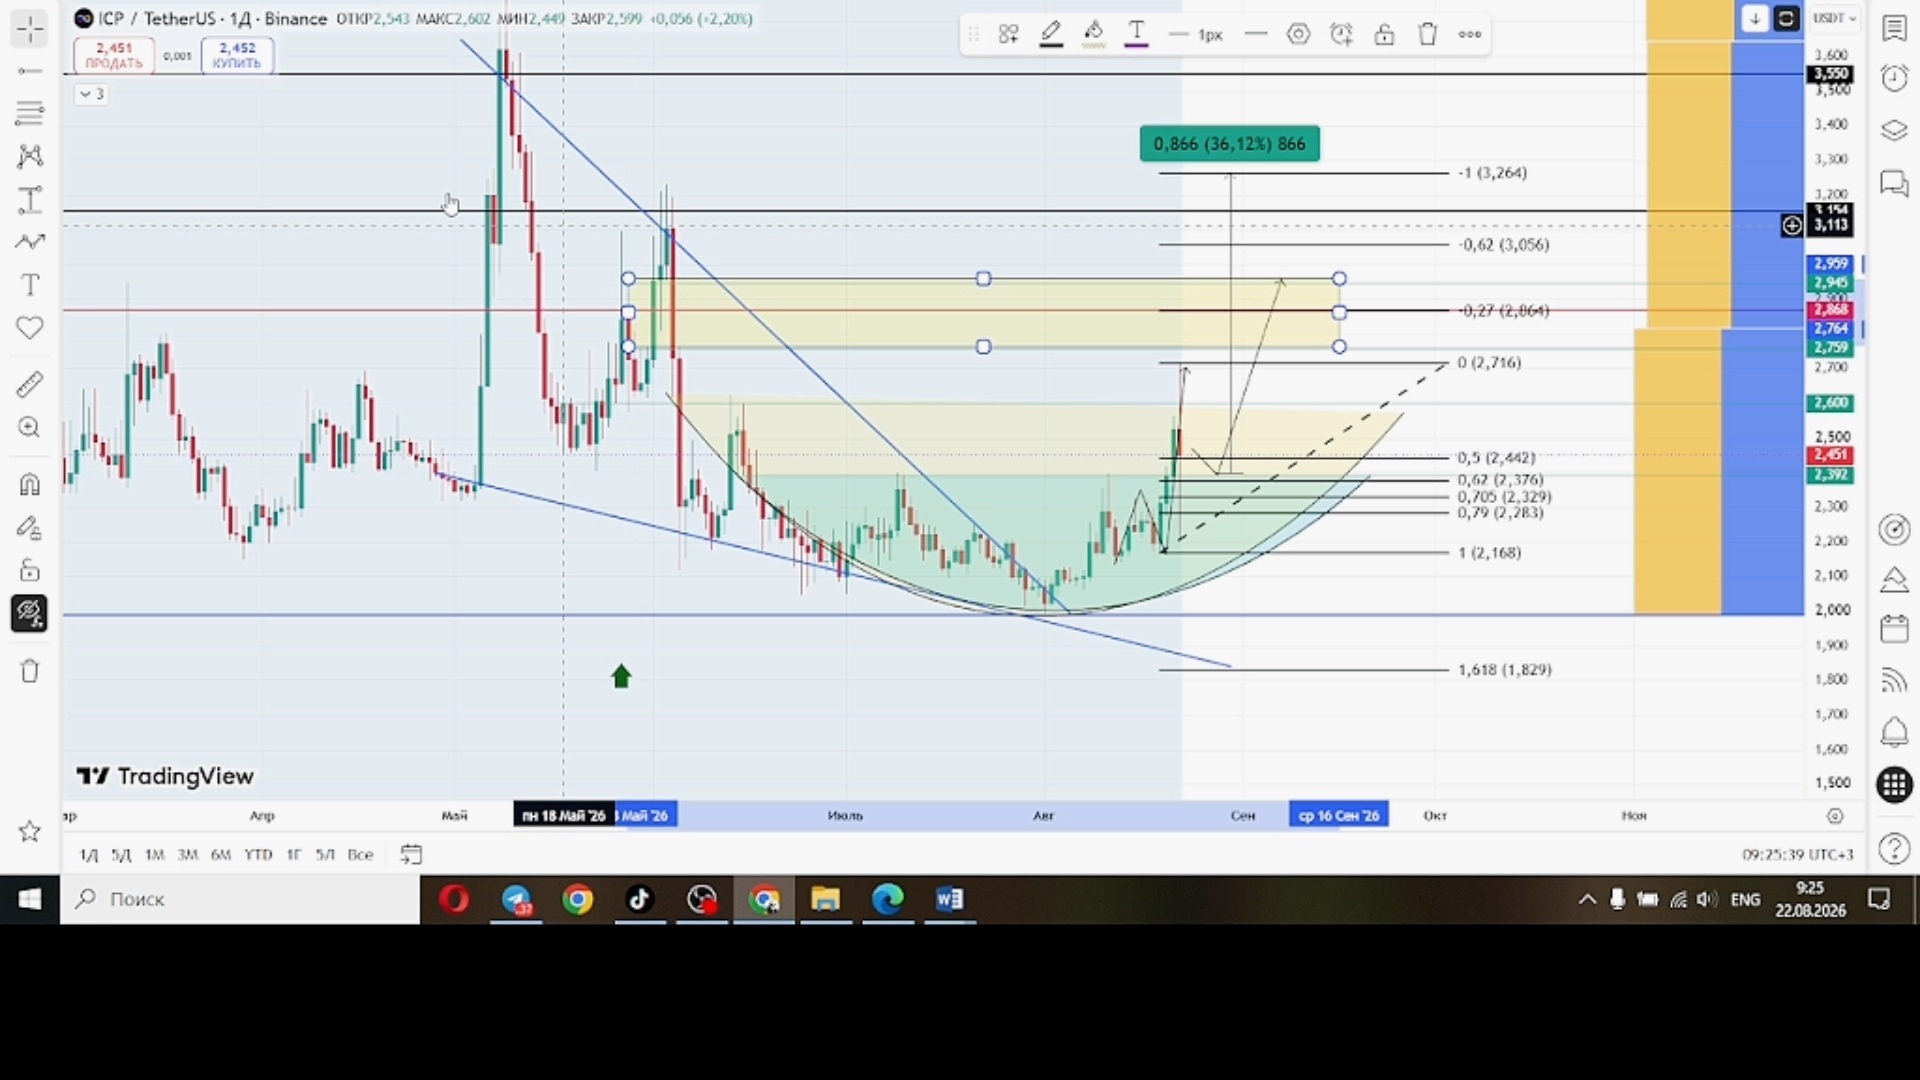Screen dimensions: 1920x1080
Task: Select the 3М time range
Action: (187, 855)
